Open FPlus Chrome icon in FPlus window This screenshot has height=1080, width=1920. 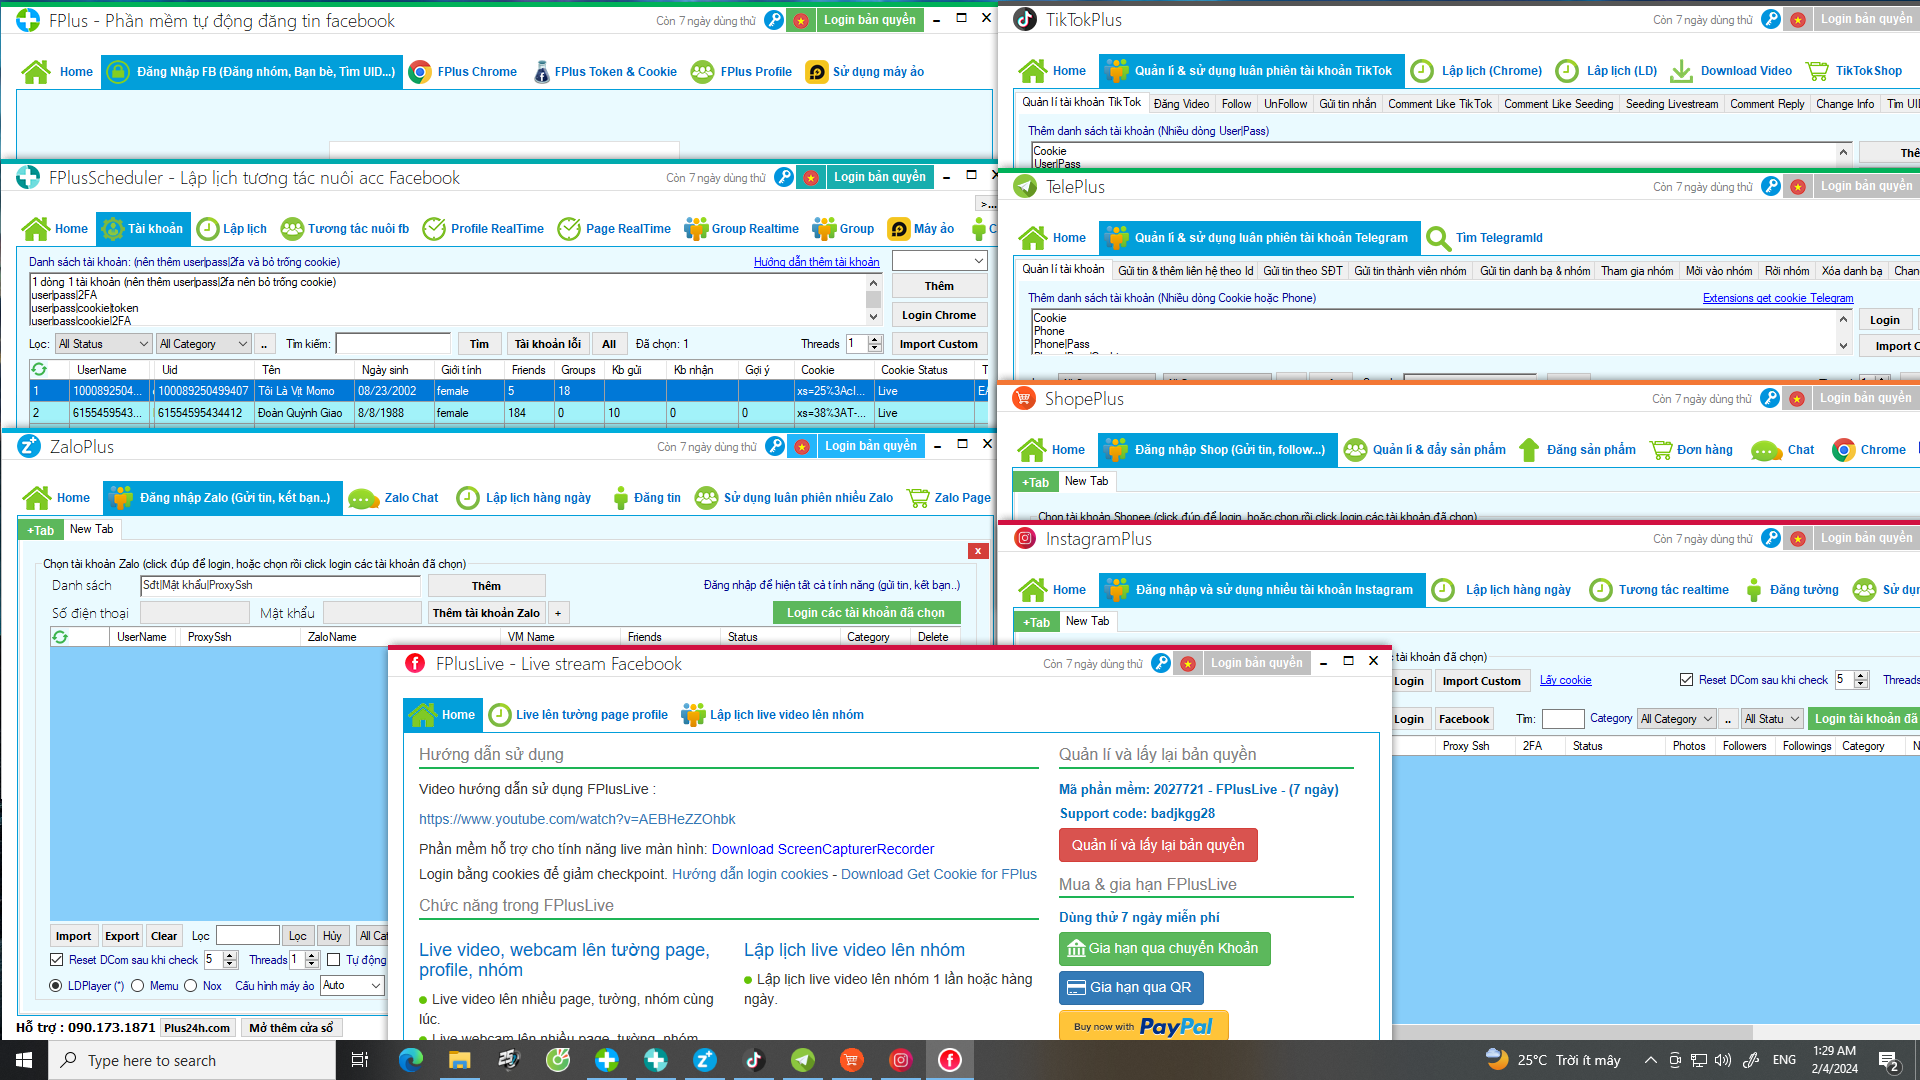pyautogui.click(x=421, y=72)
